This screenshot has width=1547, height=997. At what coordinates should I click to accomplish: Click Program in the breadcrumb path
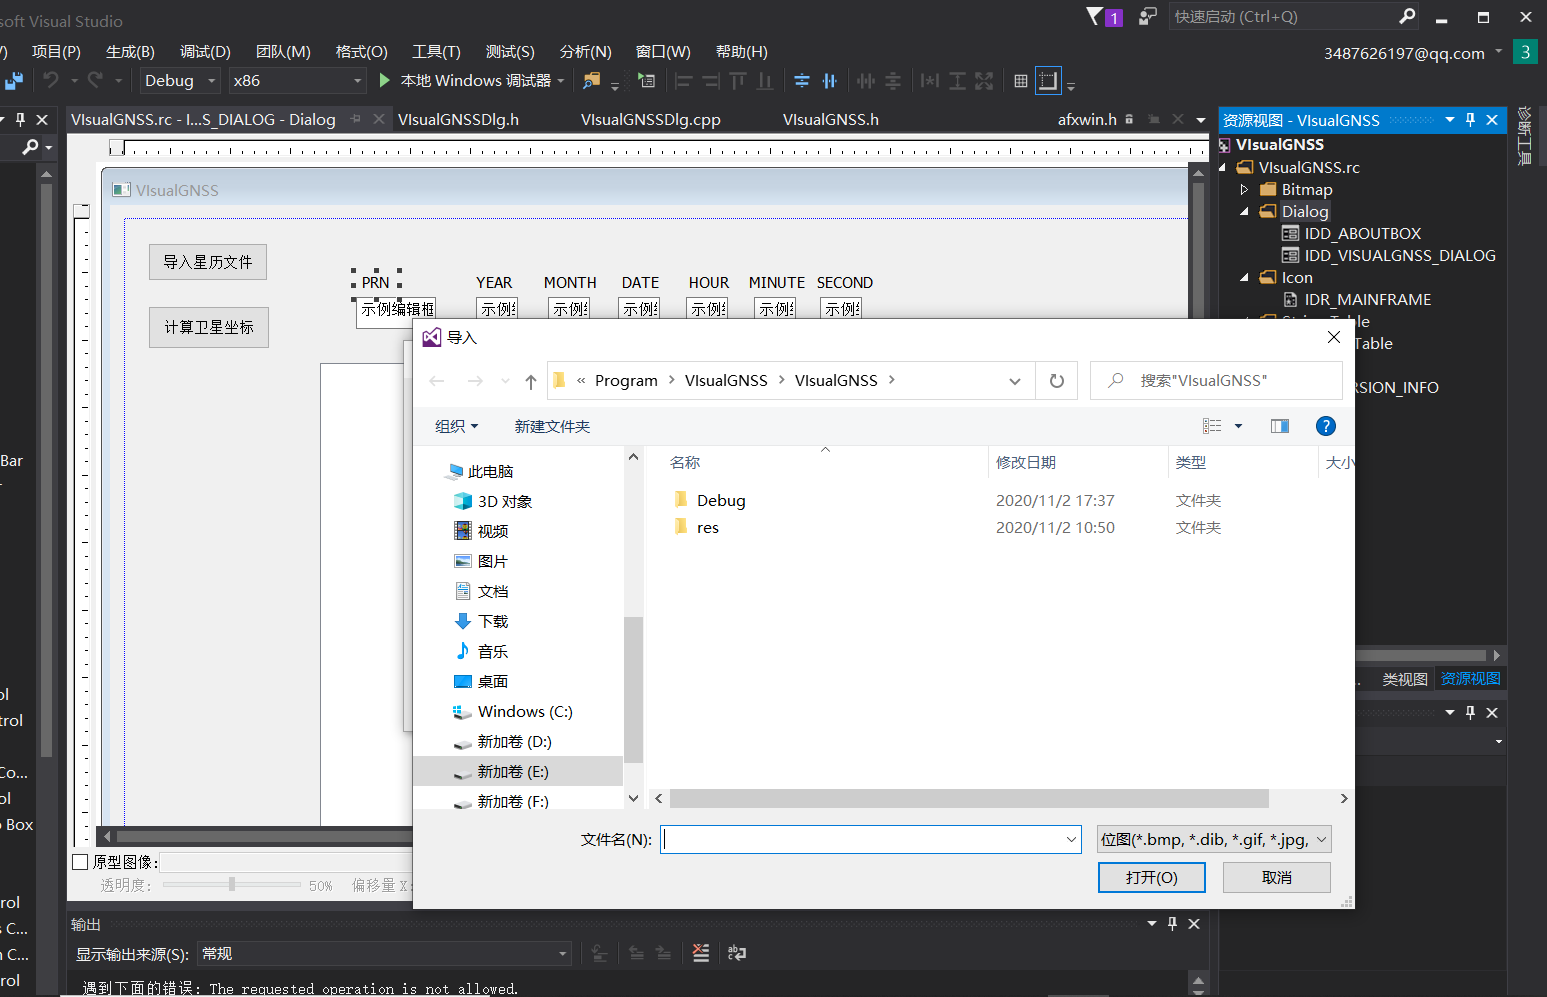pyautogui.click(x=626, y=381)
